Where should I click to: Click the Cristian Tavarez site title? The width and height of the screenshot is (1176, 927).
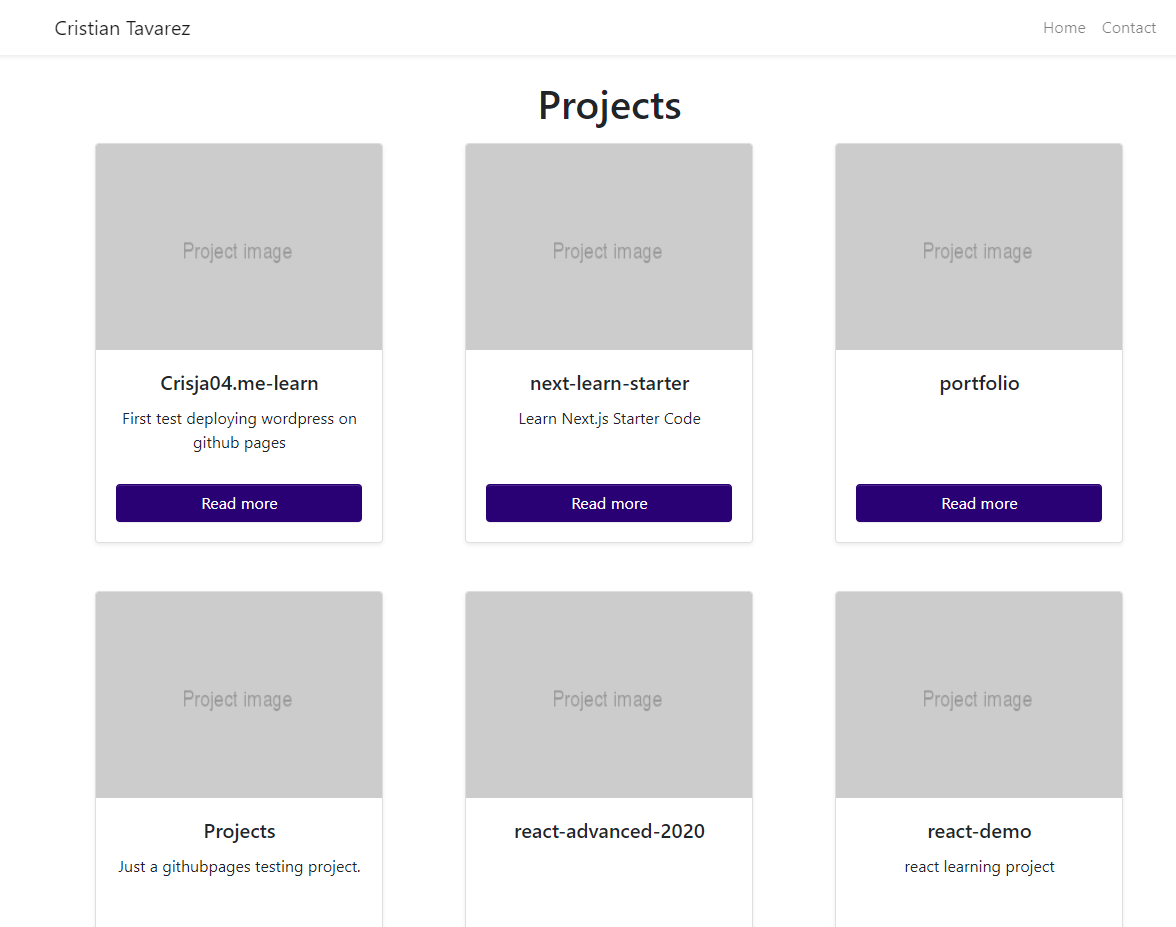(x=122, y=28)
